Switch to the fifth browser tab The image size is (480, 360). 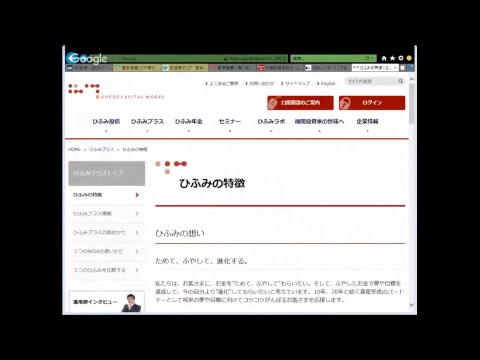(x=281, y=68)
